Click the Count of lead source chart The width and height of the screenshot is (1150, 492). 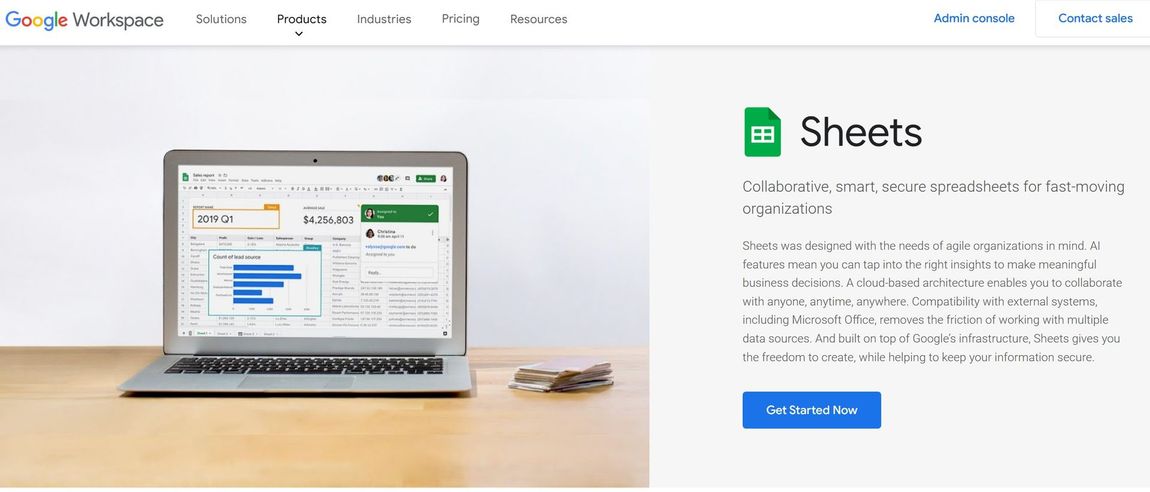point(265,283)
